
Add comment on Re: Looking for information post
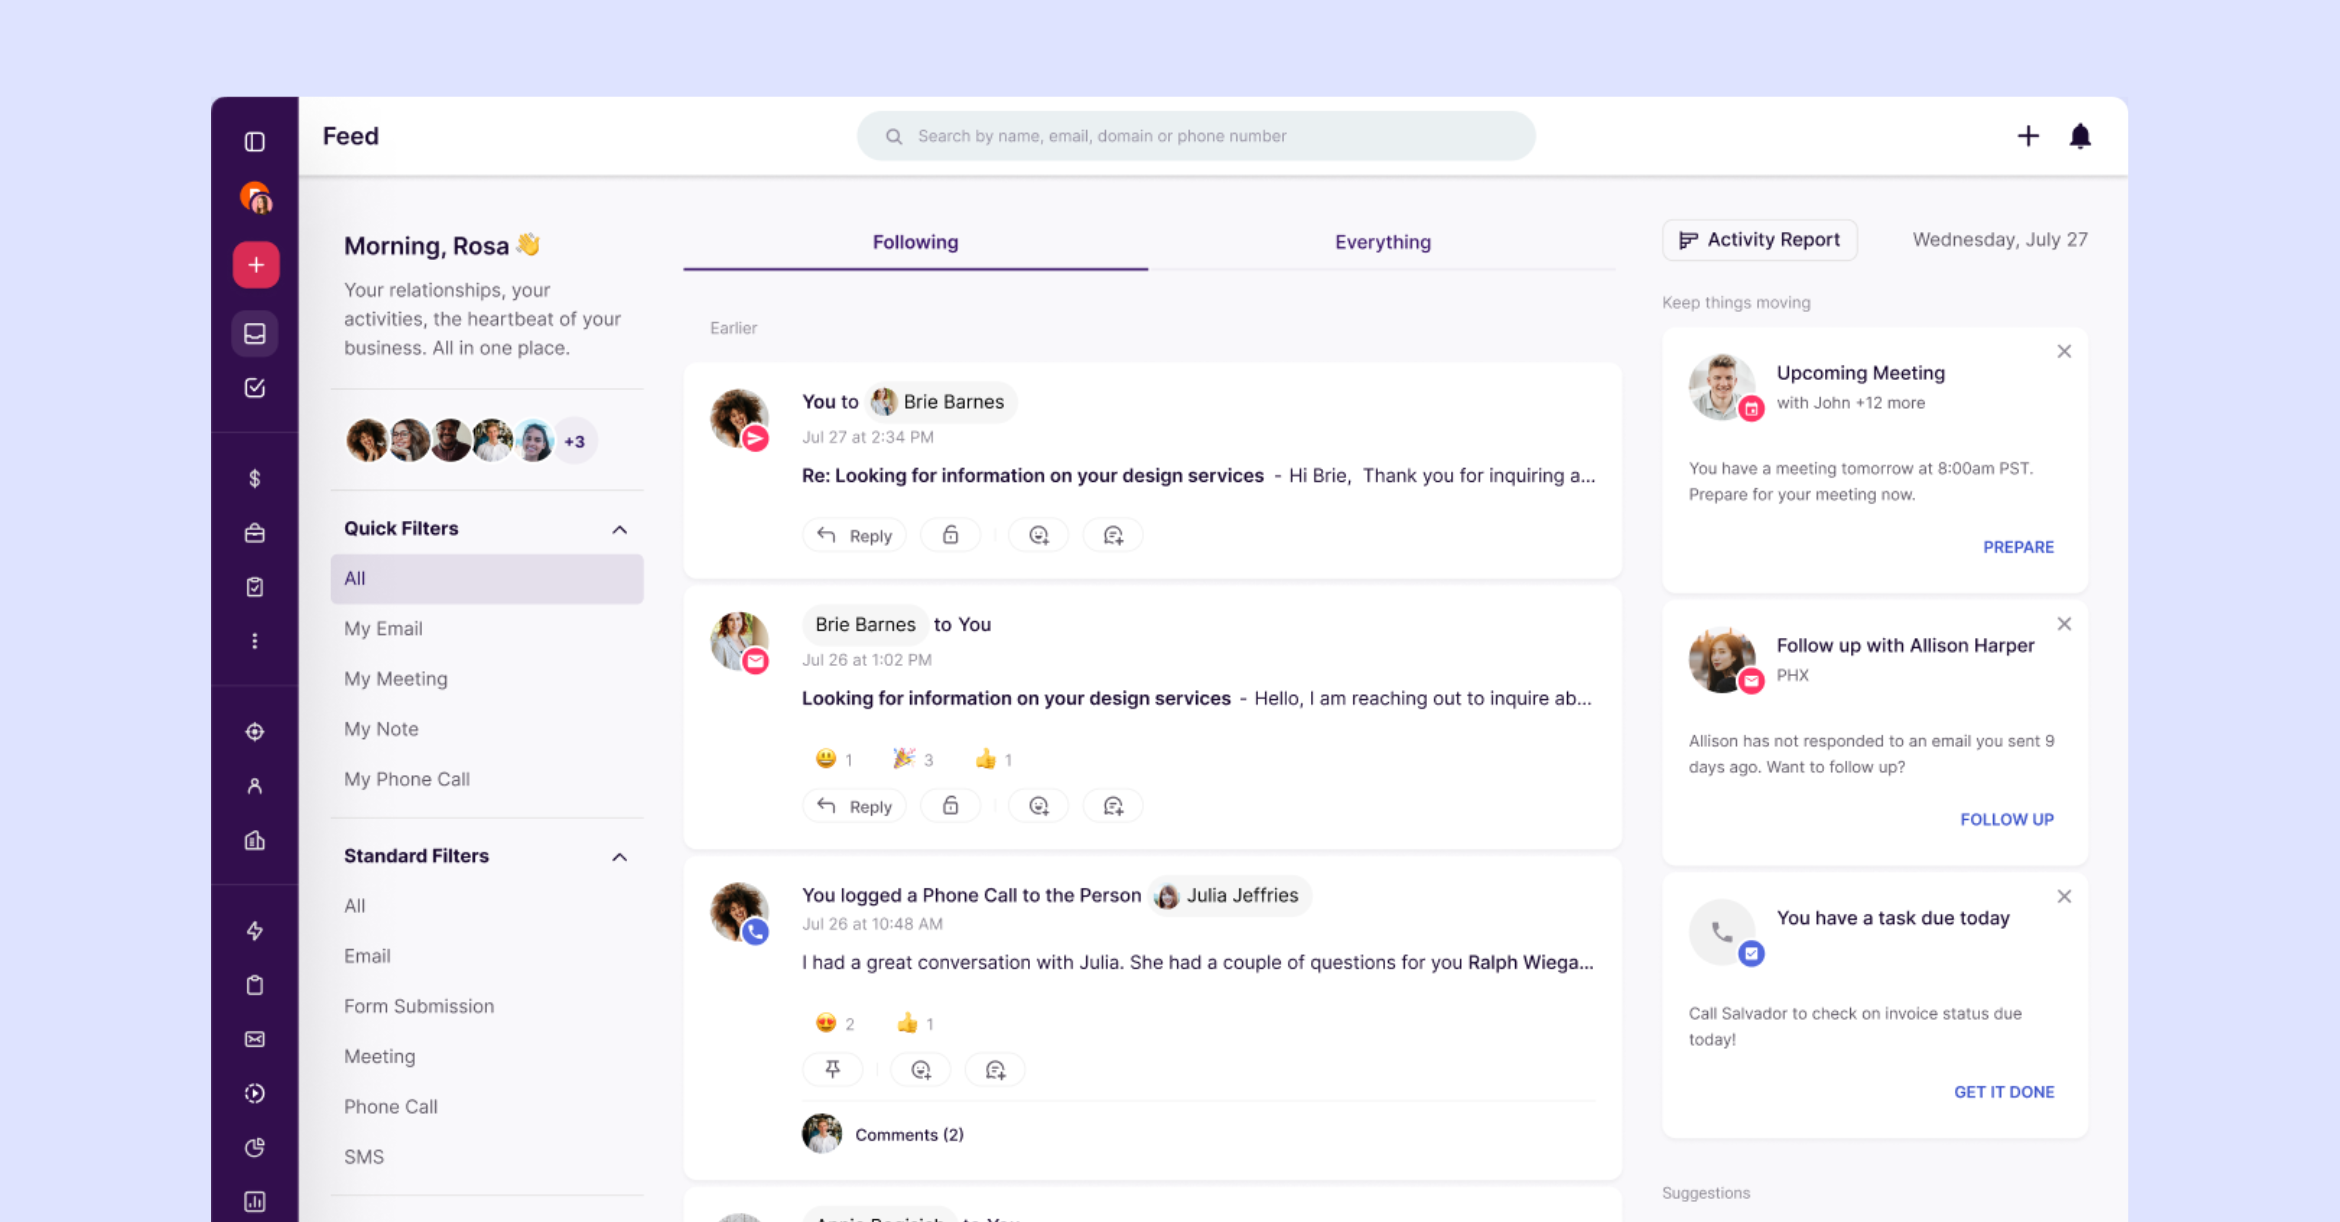point(1113,535)
